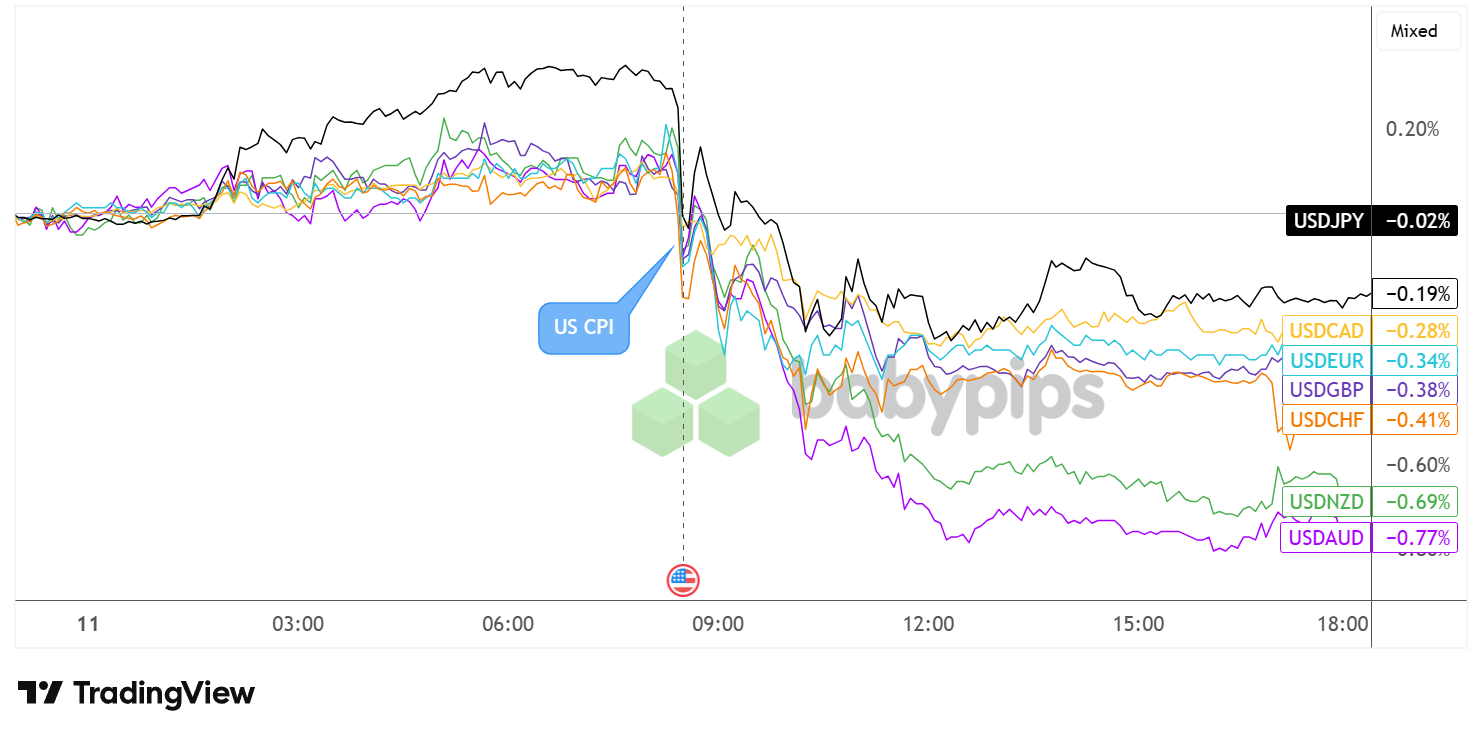Screen dimensions: 1482x738
Task: Click the -0.19% last value tag
Action: [1414, 293]
